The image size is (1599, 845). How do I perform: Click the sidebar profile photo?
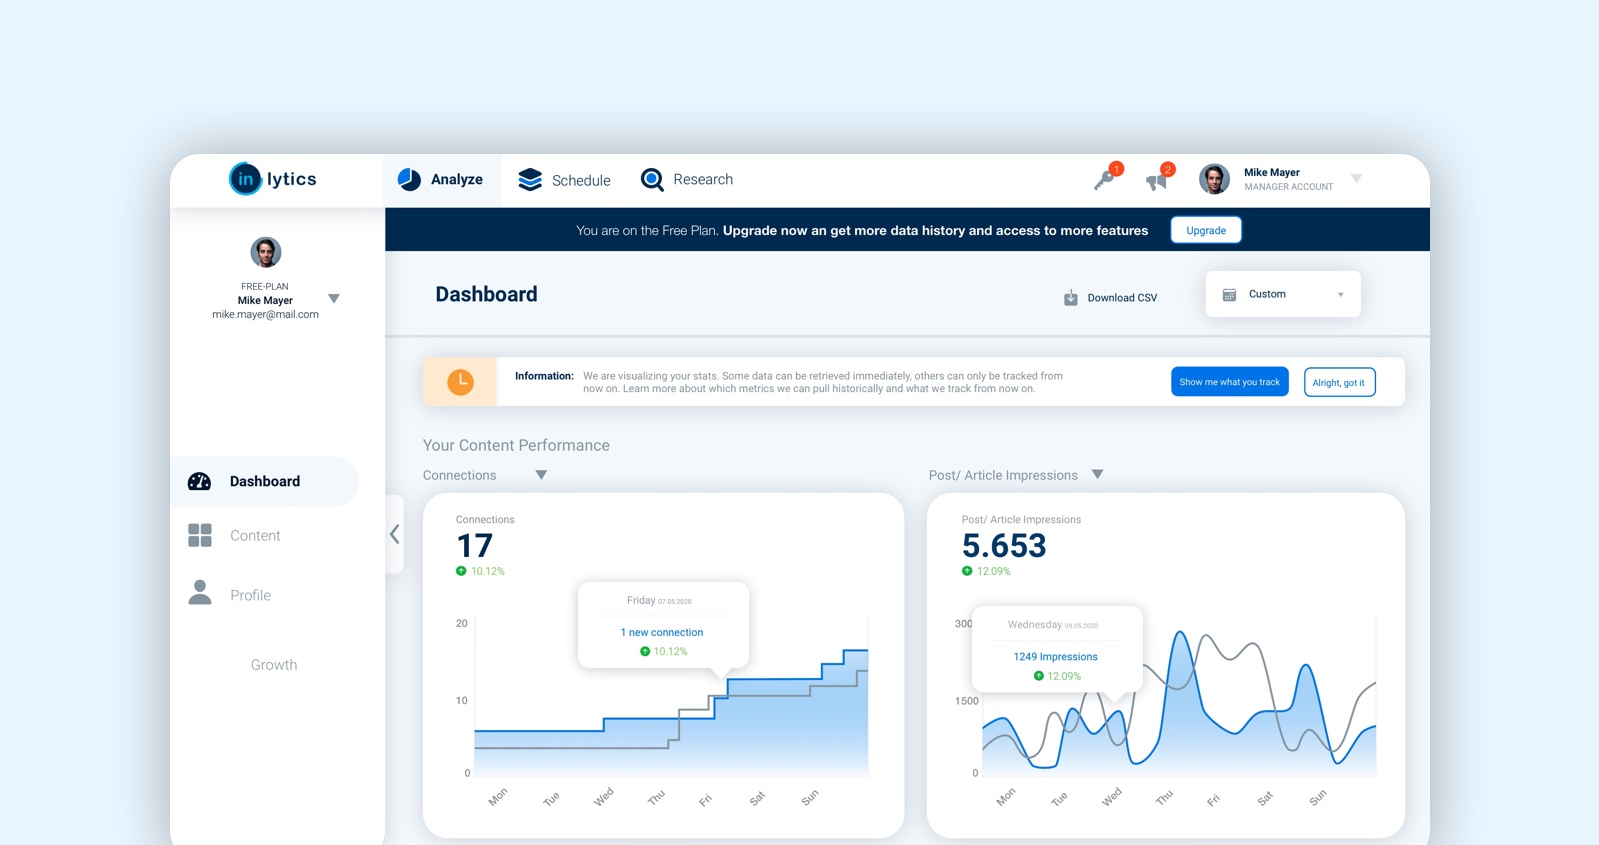tap(265, 252)
